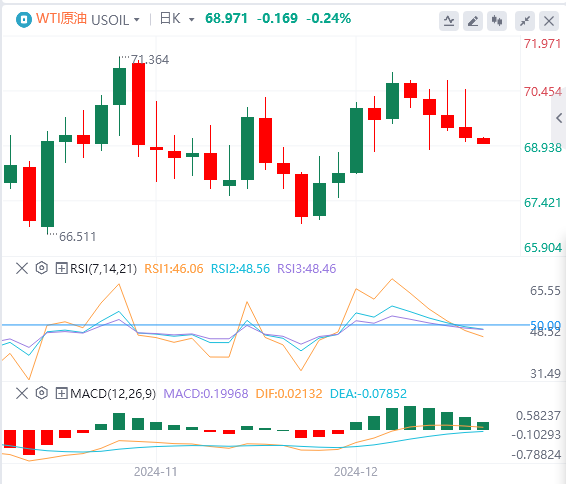Click the WTI原油 symbol name
Image resolution: width=566 pixels, height=484 pixels.
tap(61, 19)
